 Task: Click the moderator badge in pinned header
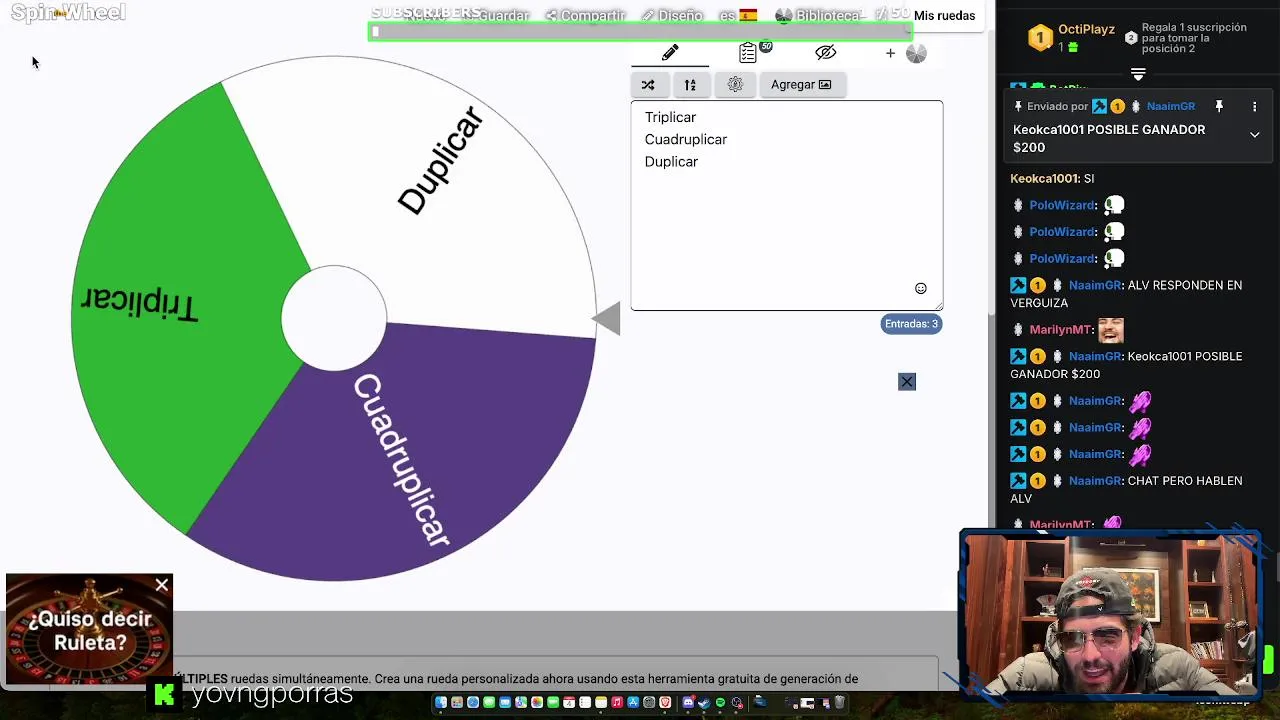pyautogui.click(x=1099, y=107)
